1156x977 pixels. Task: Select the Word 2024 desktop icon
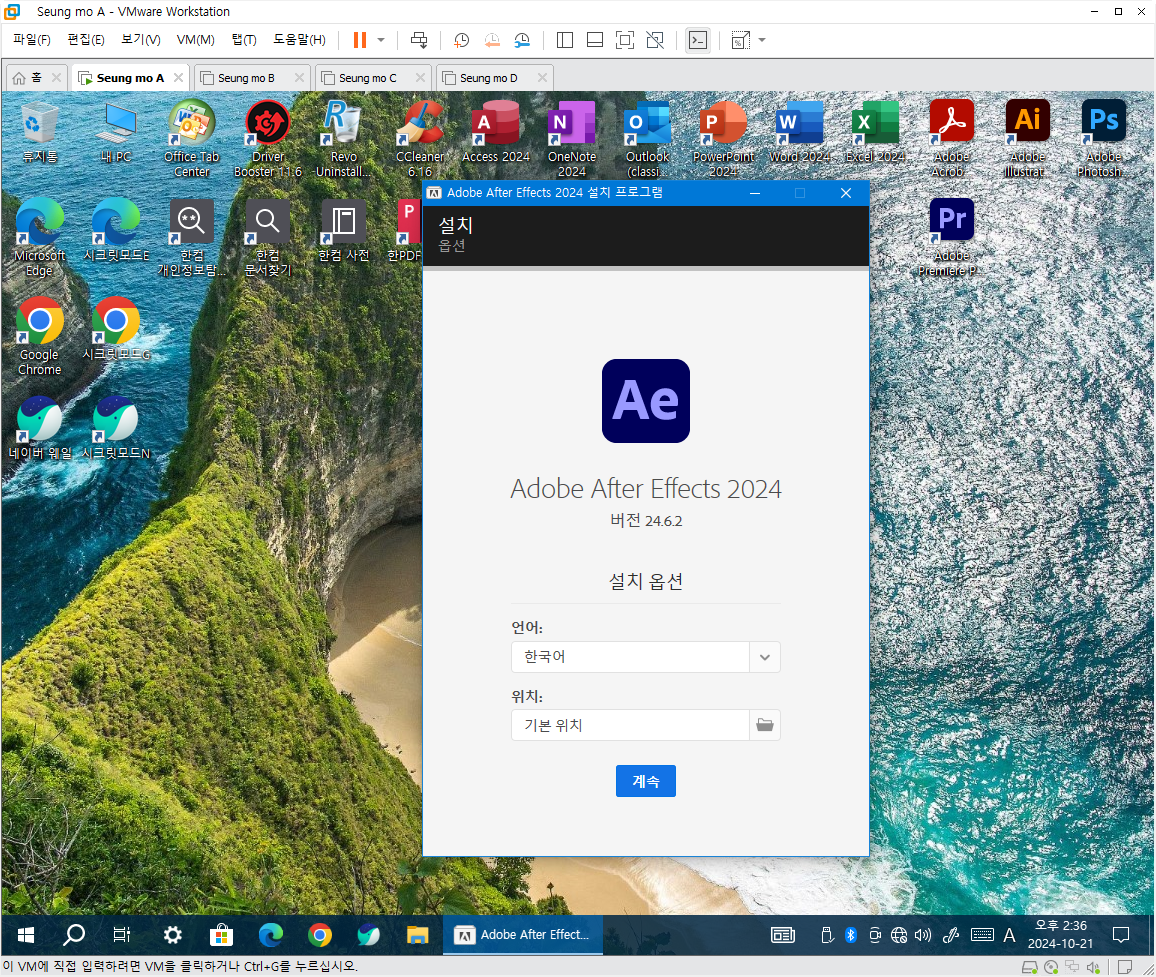799,133
